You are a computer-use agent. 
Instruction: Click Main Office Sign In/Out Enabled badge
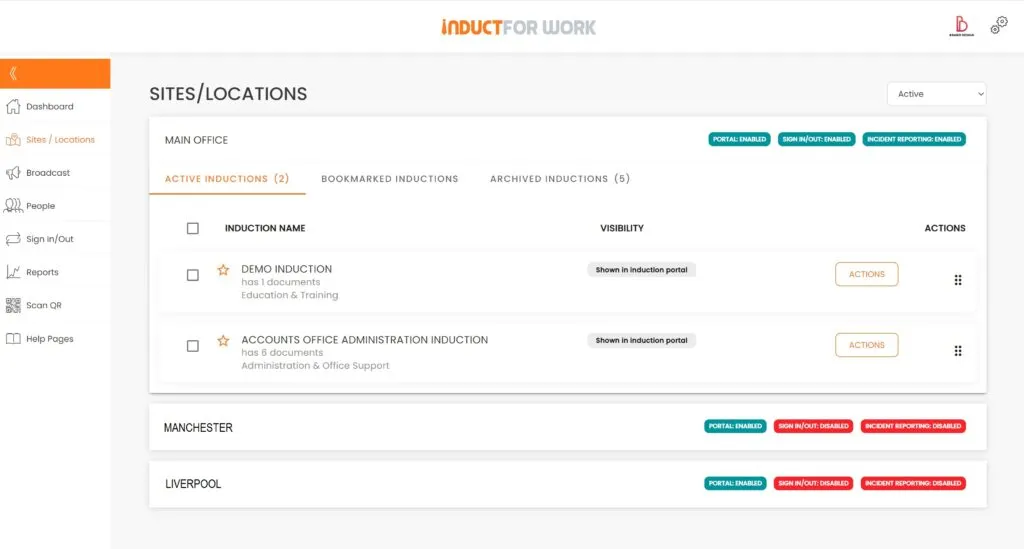[816, 139]
